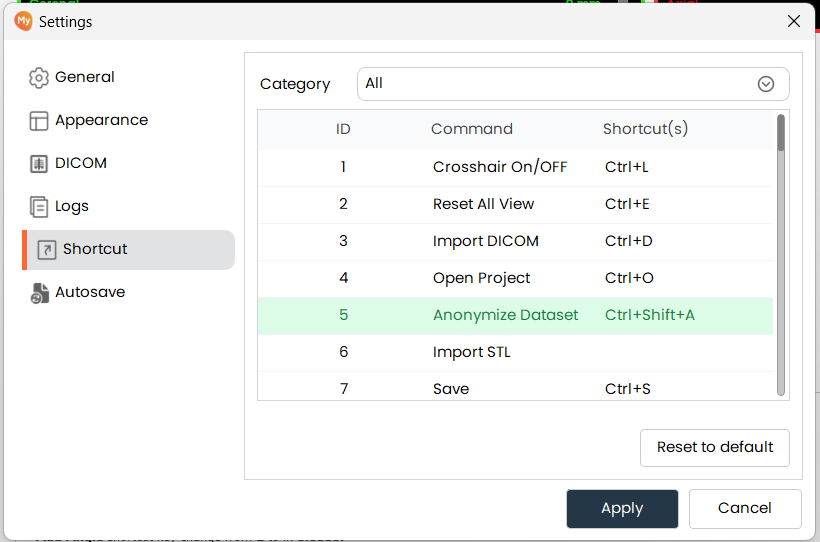Click the app logo in title bar
Viewport: 820px width, 542px height.
point(23,21)
